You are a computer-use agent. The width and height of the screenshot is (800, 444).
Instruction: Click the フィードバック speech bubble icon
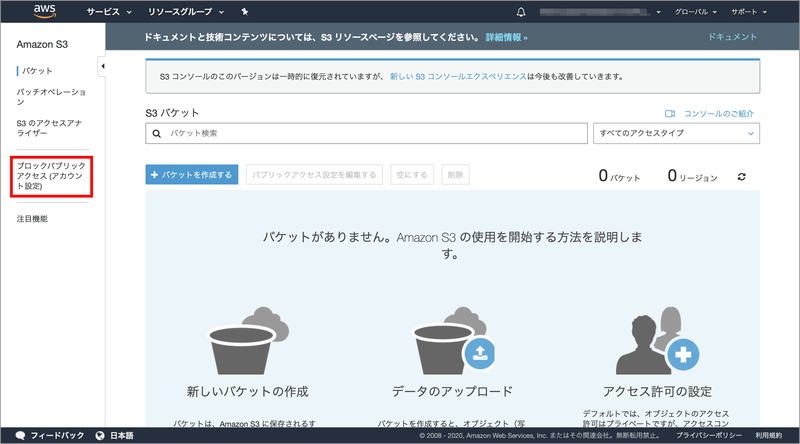point(20,435)
